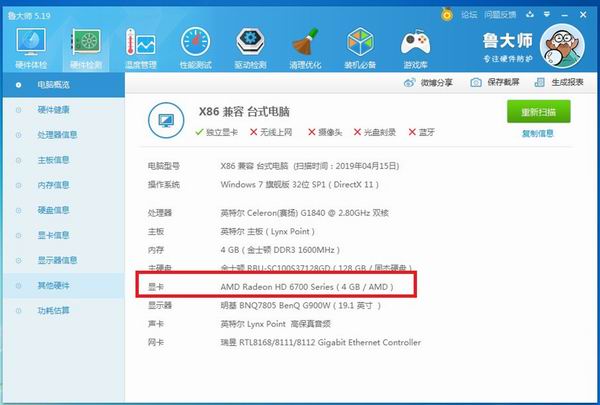The height and width of the screenshot is (405, 600).
Task: Click the 生成报表 generate report label
Action: pyautogui.click(x=567, y=82)
